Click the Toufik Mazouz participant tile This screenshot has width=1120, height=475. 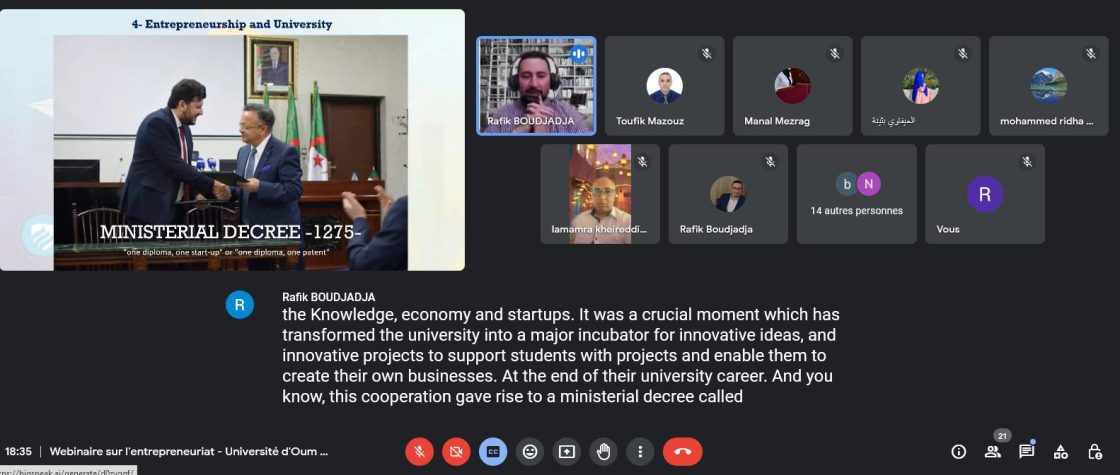[664, 86]
